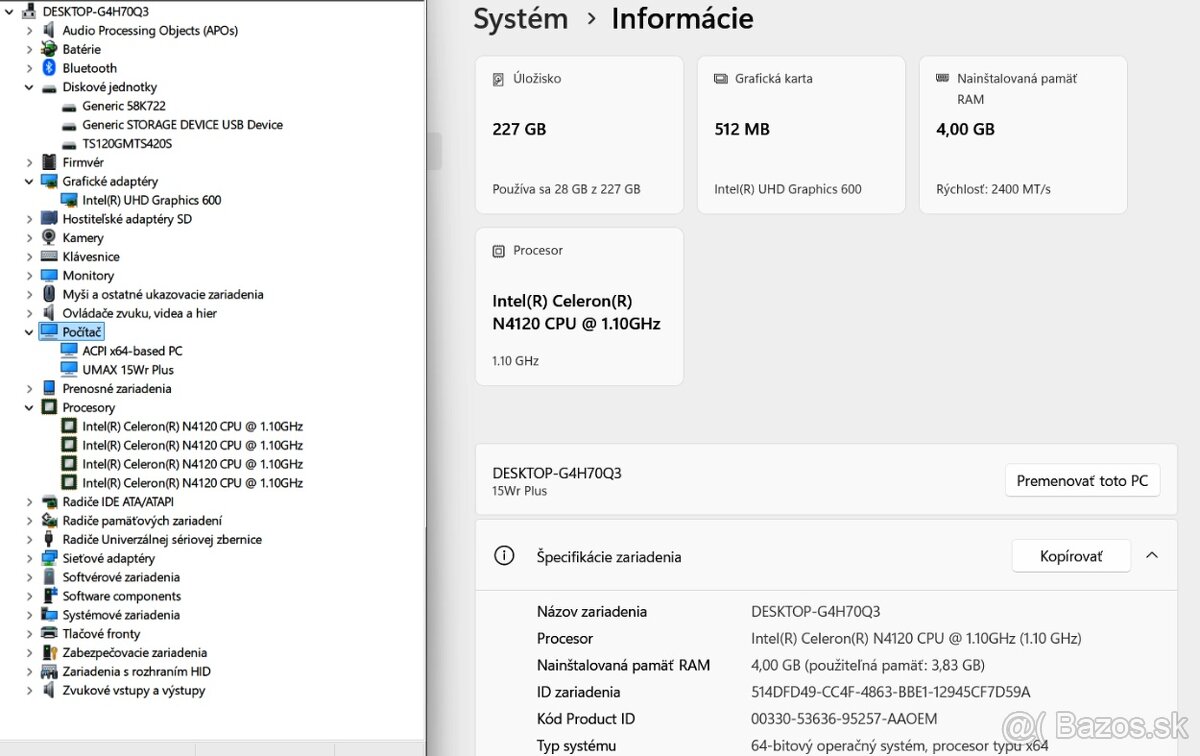The image size is (1200, 756).
Task: Open the Nainštalovaná pamäť RAM card
Action: tap(1022, 135)
